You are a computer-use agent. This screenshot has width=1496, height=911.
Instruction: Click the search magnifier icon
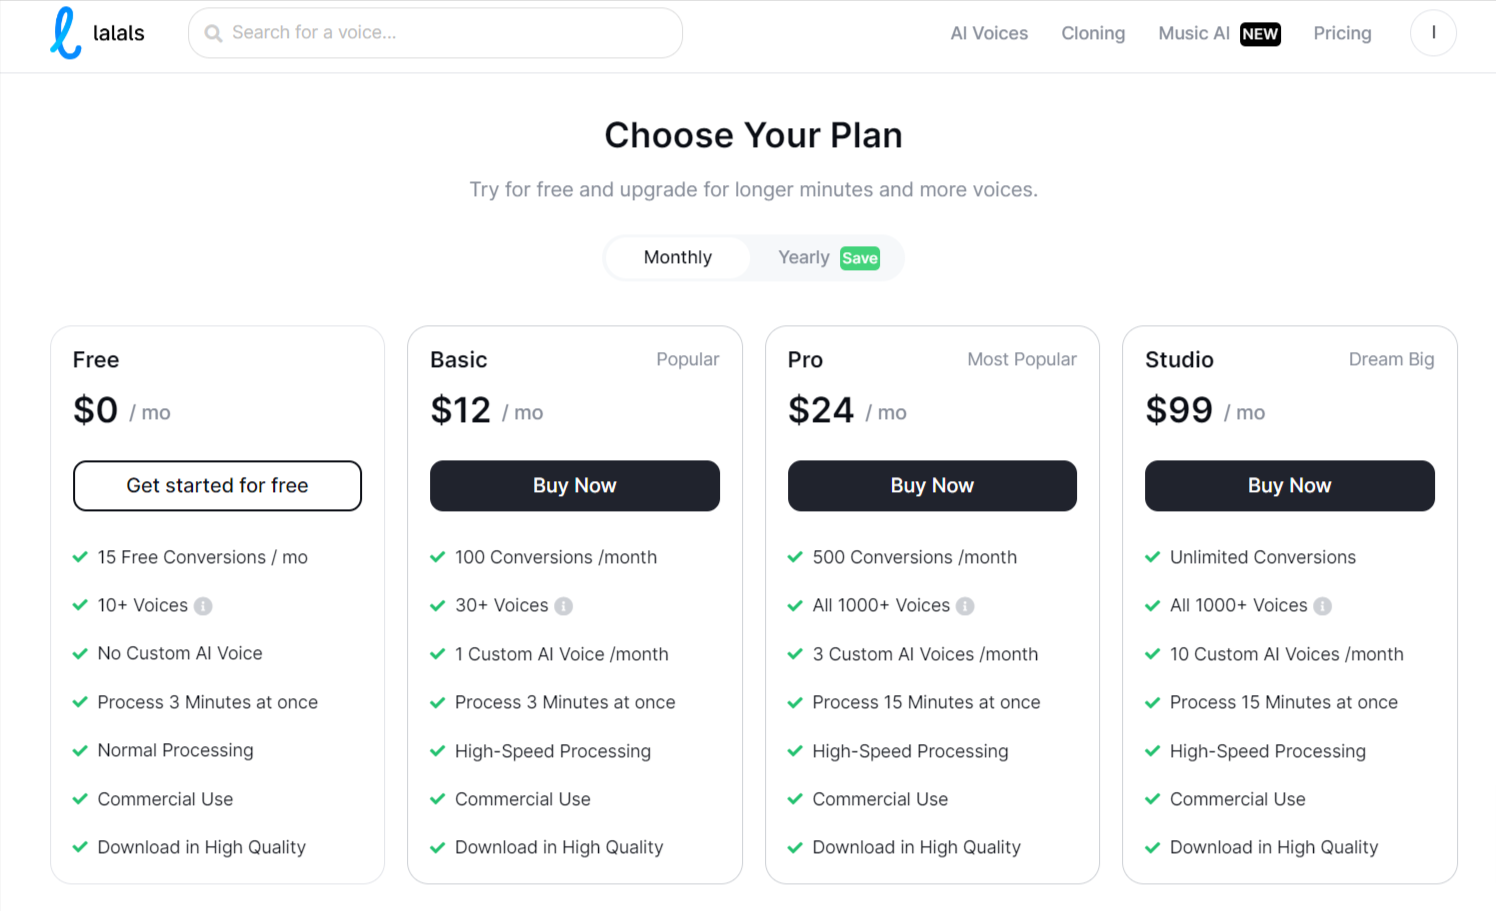point(213,33)
